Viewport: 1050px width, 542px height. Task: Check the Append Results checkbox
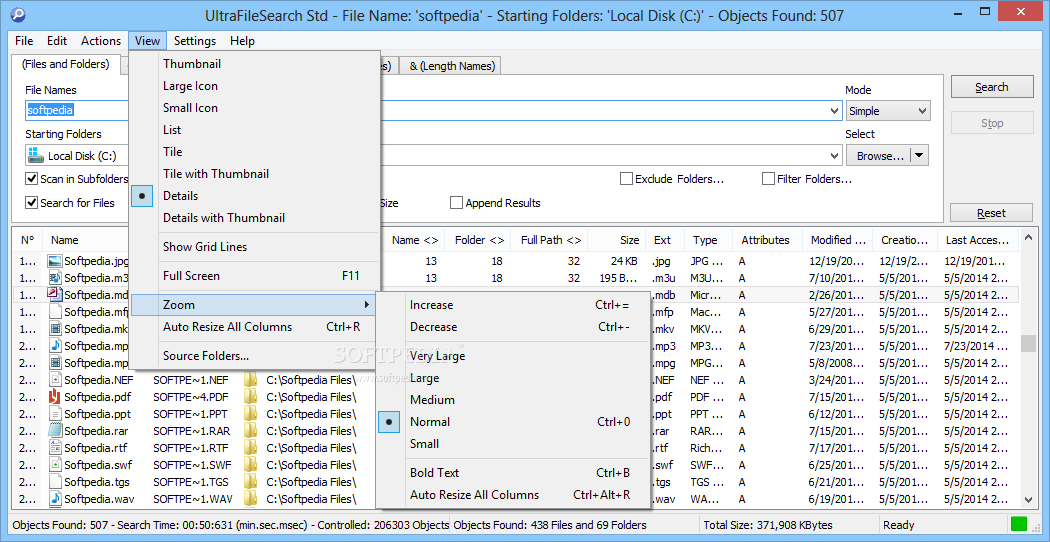coord(457,203)
